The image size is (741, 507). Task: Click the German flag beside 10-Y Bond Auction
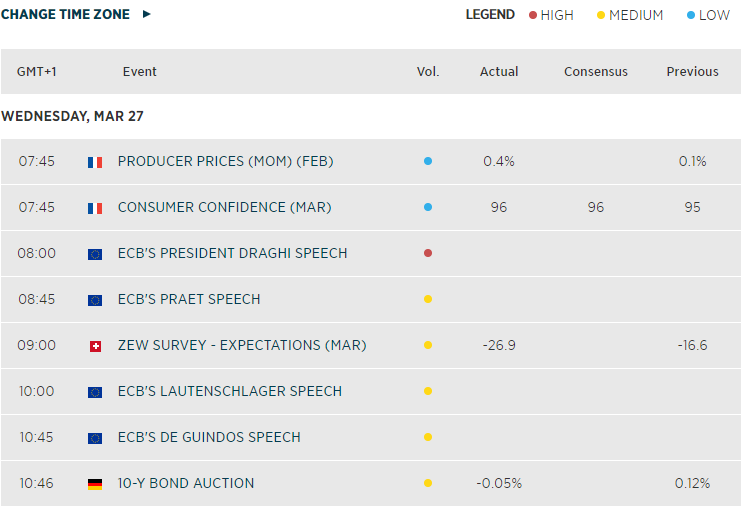[95, 484]
